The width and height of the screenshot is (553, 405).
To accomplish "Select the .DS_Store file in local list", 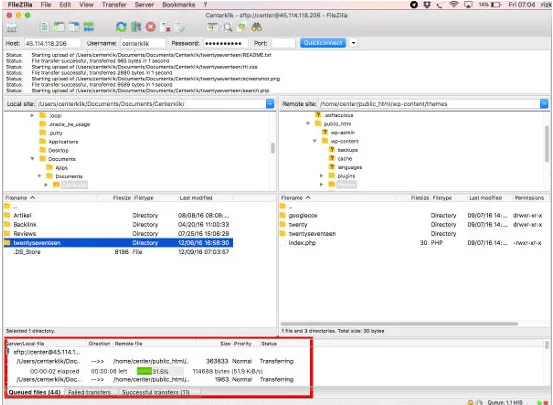I will tap(118, 252).
